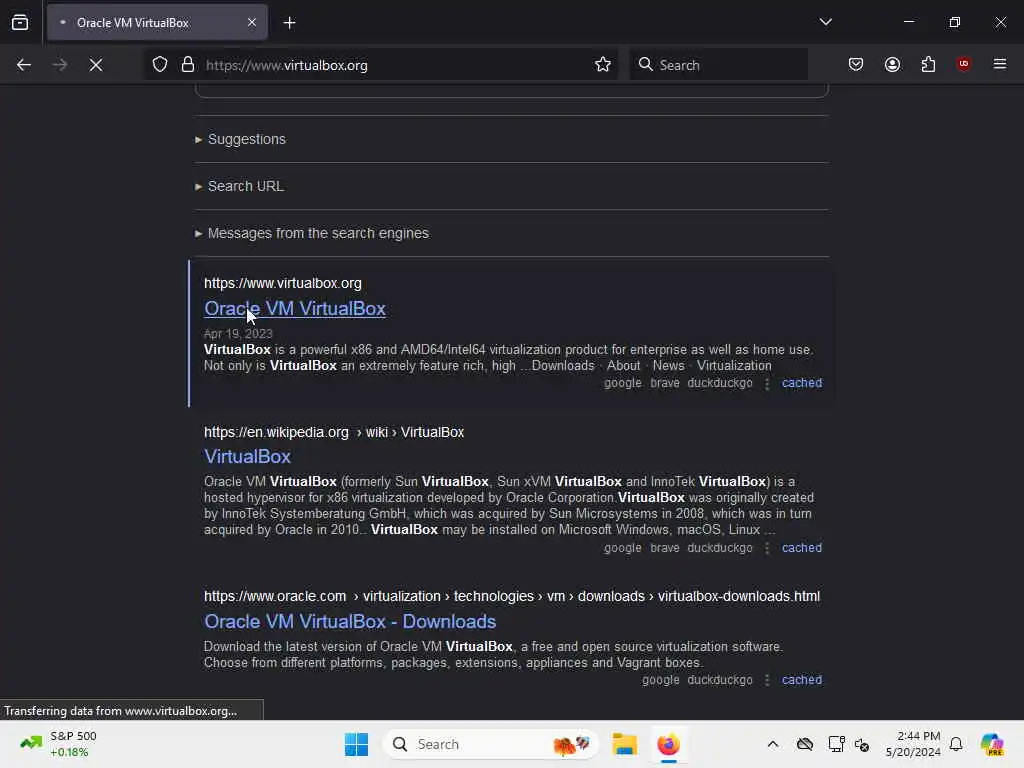1024x768 pixels.
Task: Open the Firefox application hamburger menu
Action: pos(1000,64)
